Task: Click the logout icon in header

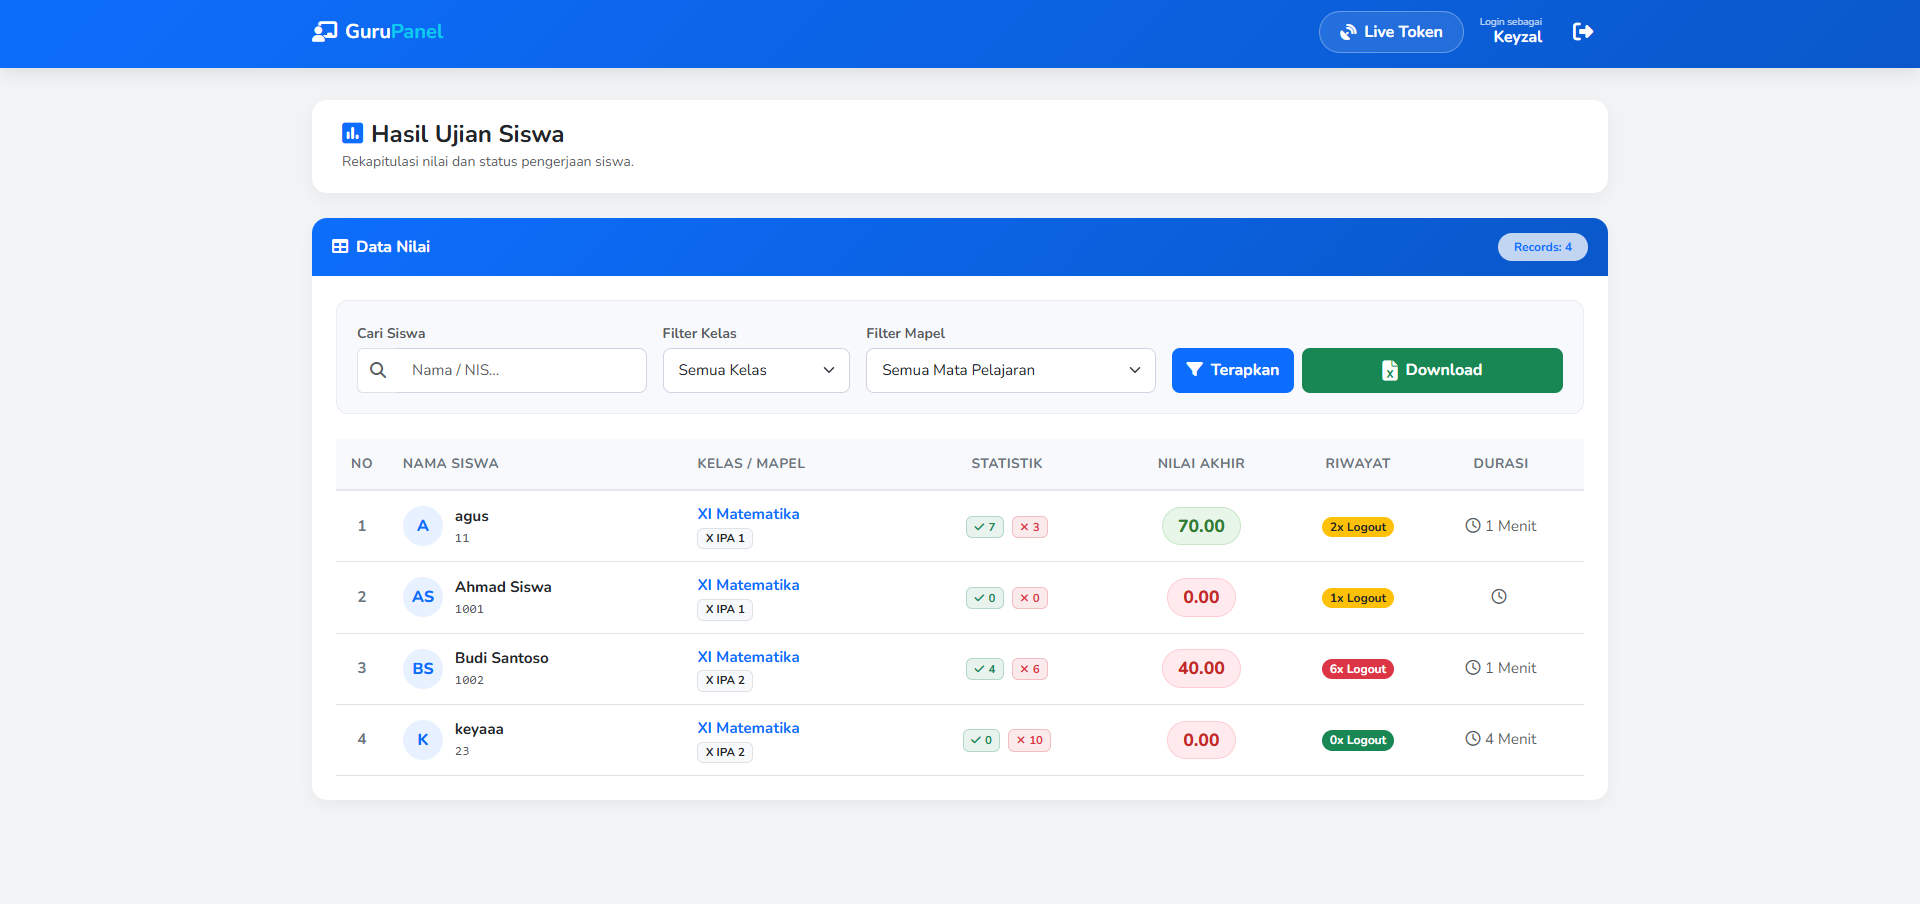Action: 1582,32
